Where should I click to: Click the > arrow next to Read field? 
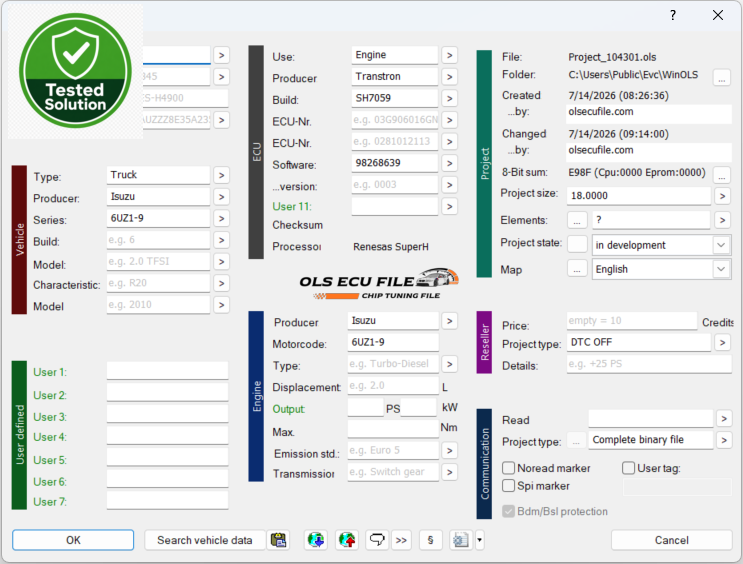[724, 418]
